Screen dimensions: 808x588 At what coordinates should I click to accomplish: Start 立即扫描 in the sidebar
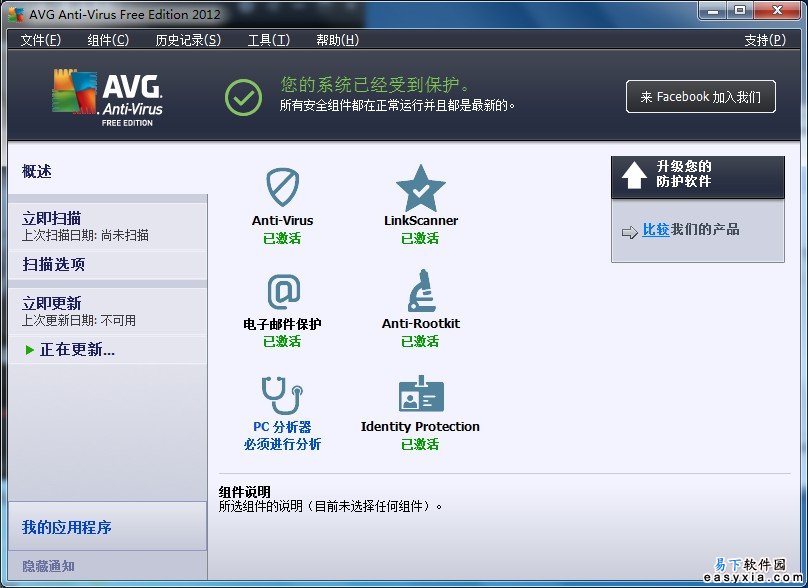coord(52,218)
